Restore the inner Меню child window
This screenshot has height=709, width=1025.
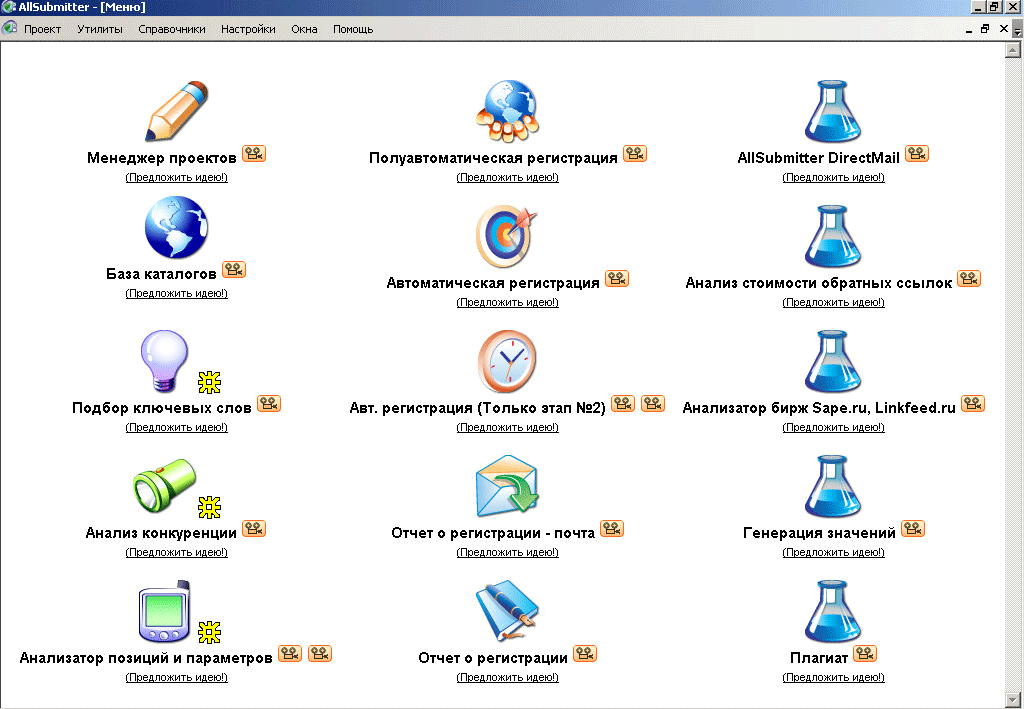click(x=984, y=29)
